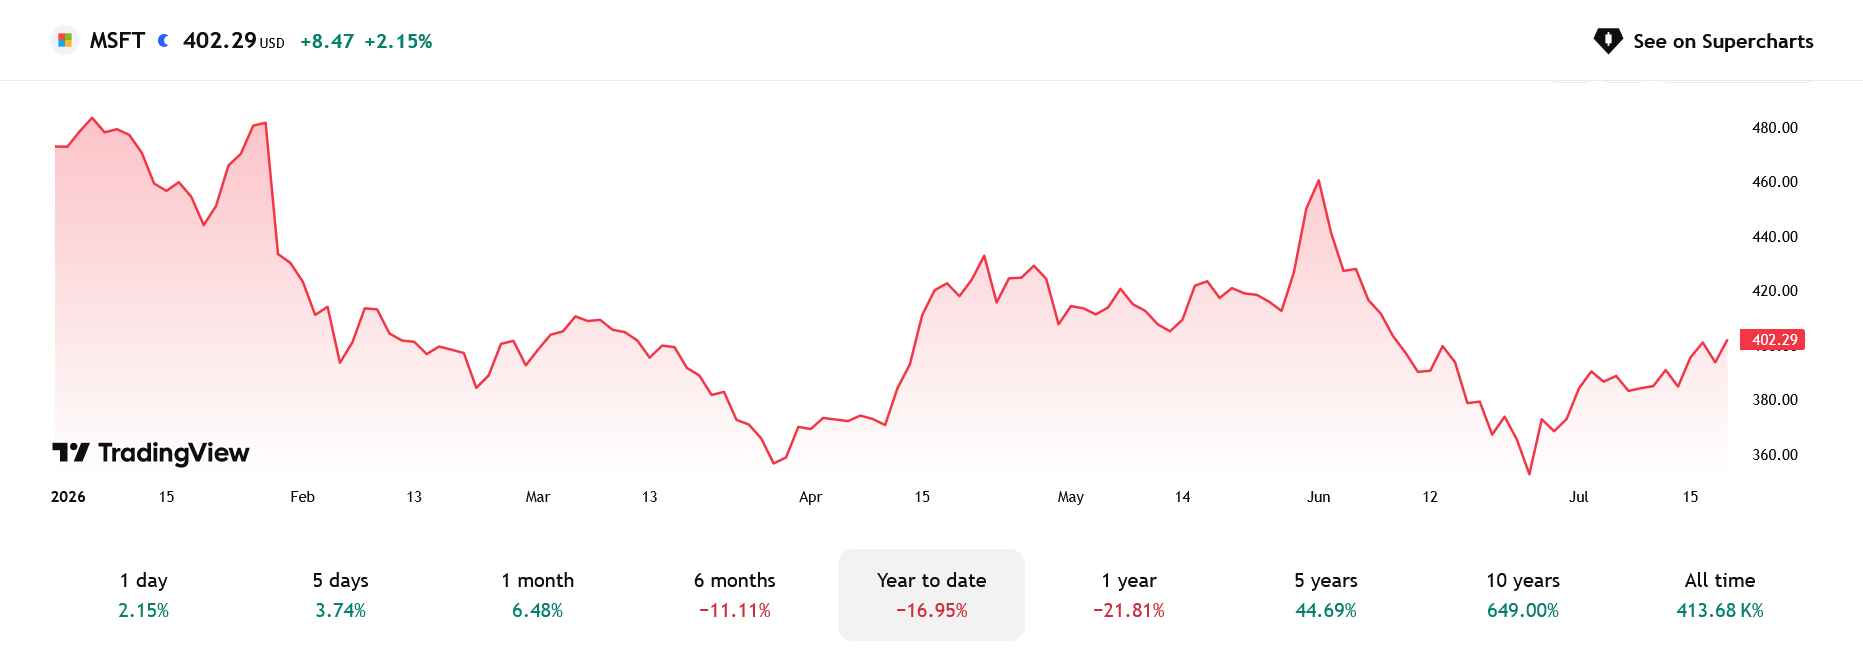Click the MSFT ticker symbol

[117, 40]
